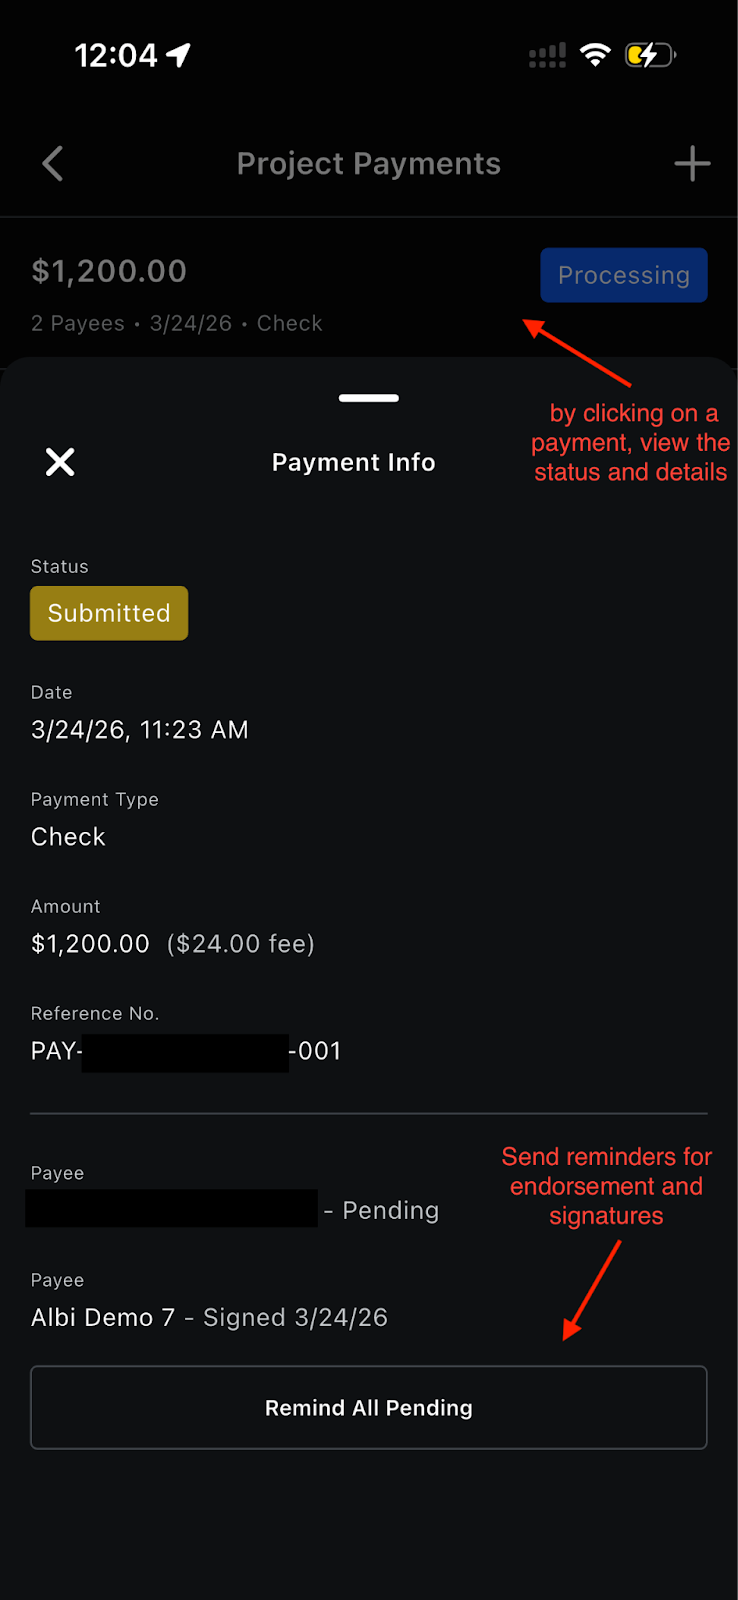Tap the Check payment type value
This screenshot has height=1600, width=738.
tap(68, 837)
